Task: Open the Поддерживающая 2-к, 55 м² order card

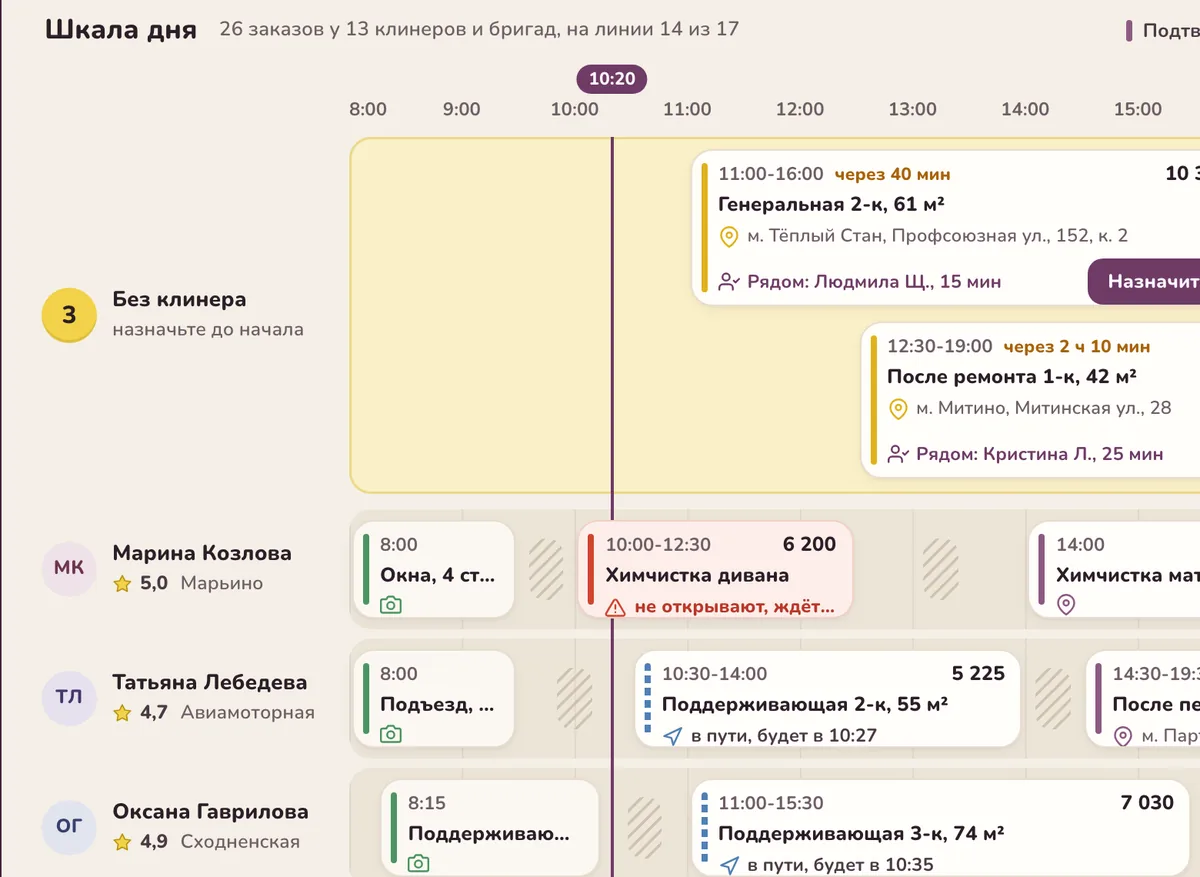Action: click(x=828, y=699)
